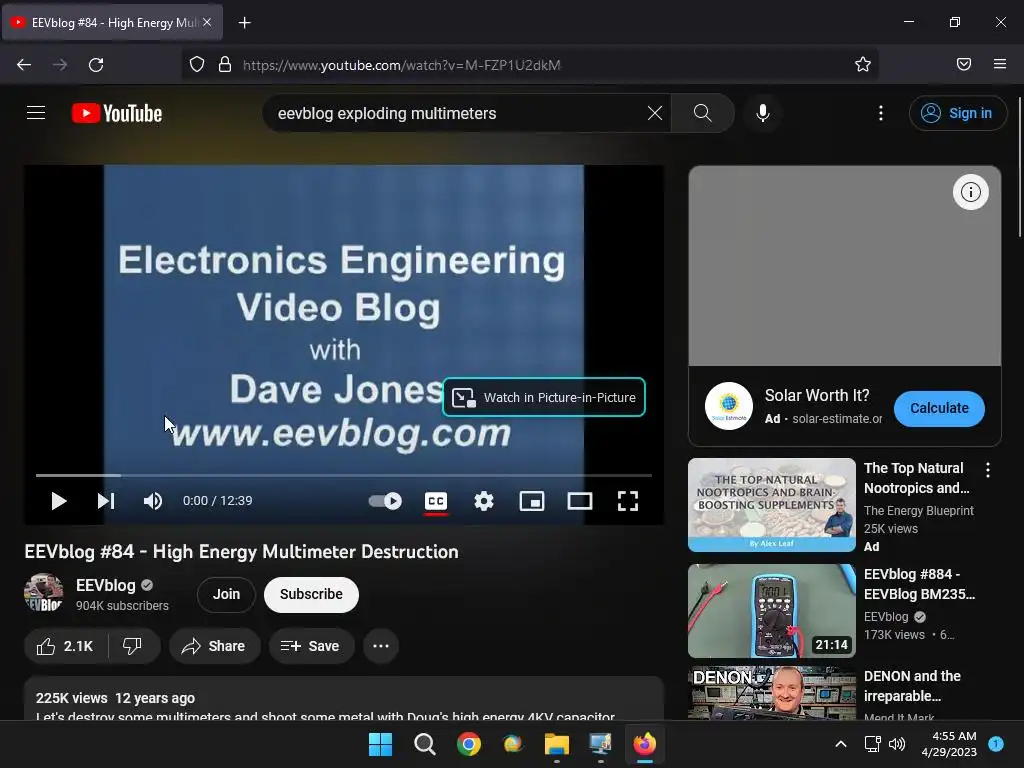1024x768 pixels.
Task: Open tracking protection shield icon
Action: 197,64
